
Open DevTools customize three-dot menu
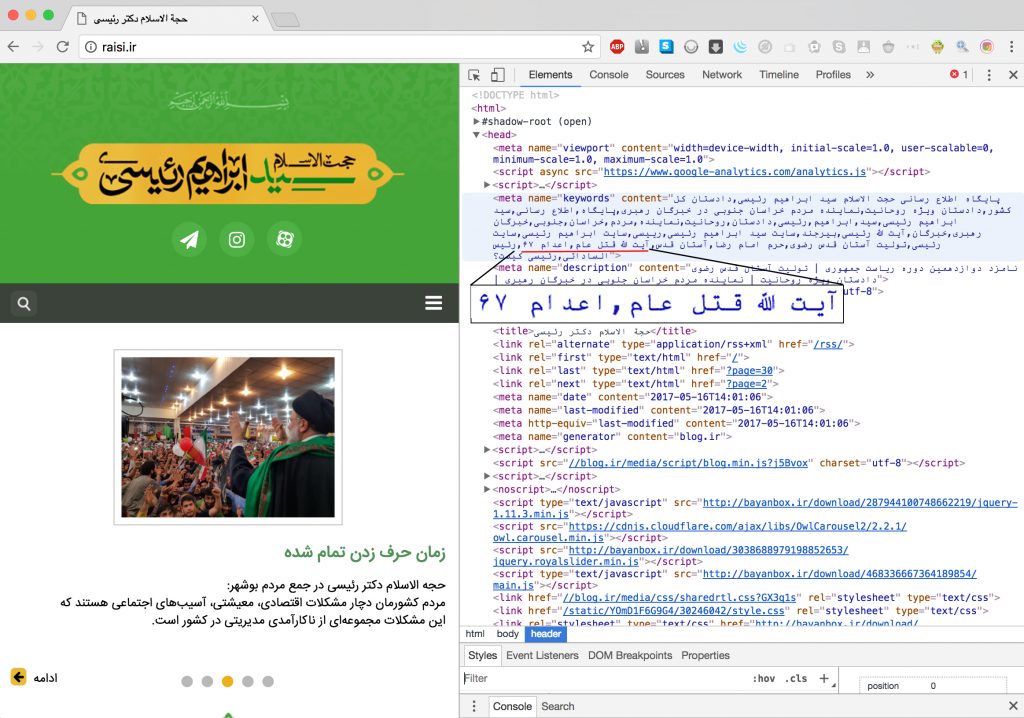989,75
